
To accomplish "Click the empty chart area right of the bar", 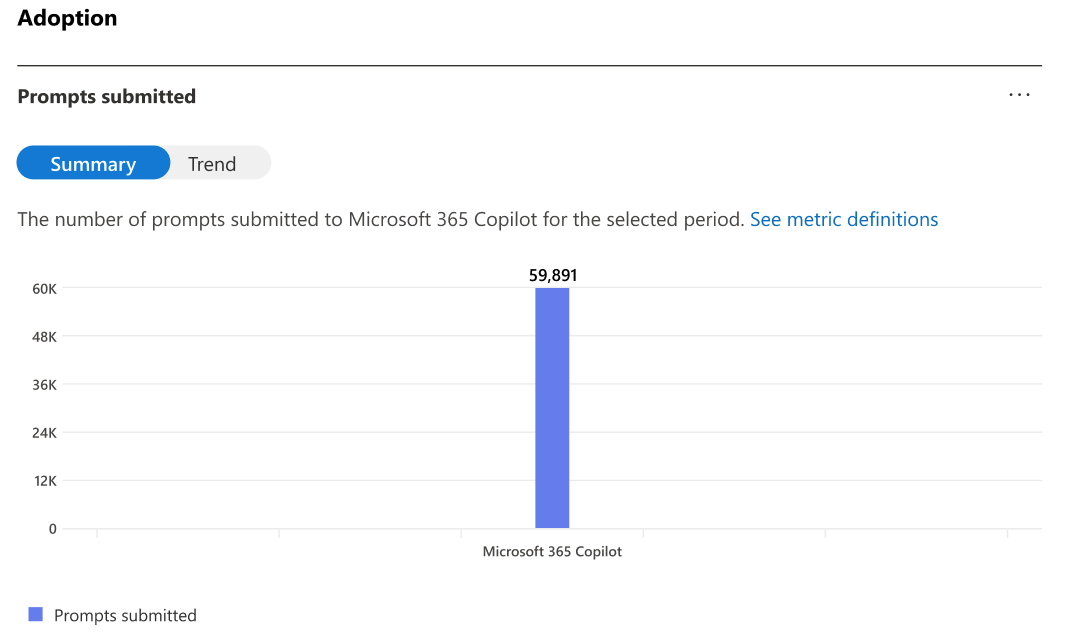I will pyautogui.click(x=800, y=410).
